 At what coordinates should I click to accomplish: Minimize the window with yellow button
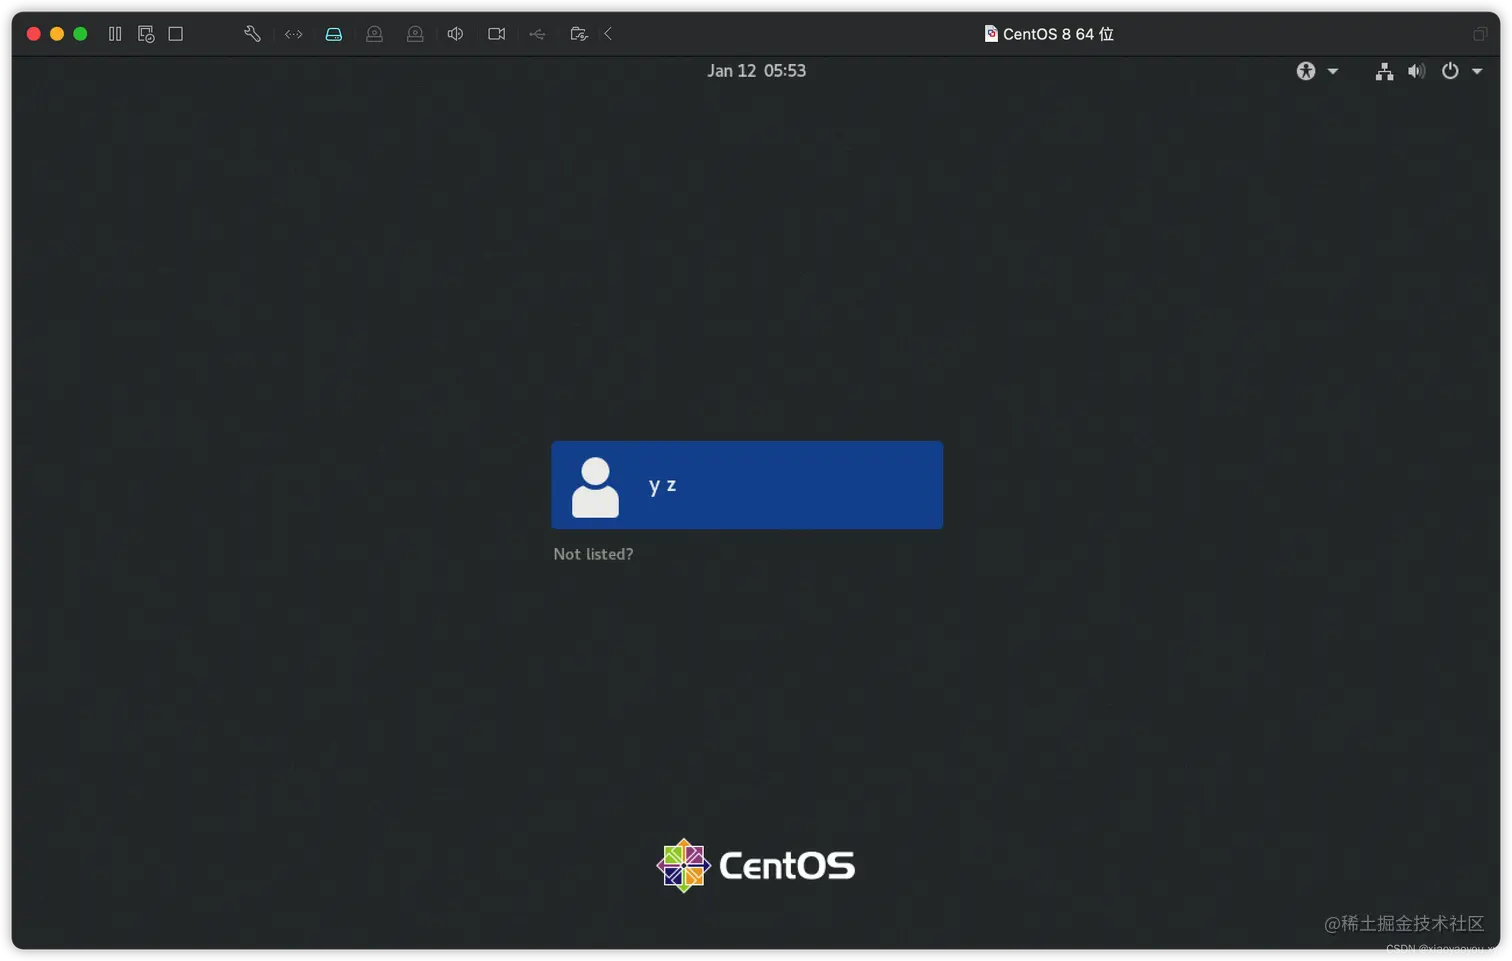click(x=57, y=34)
